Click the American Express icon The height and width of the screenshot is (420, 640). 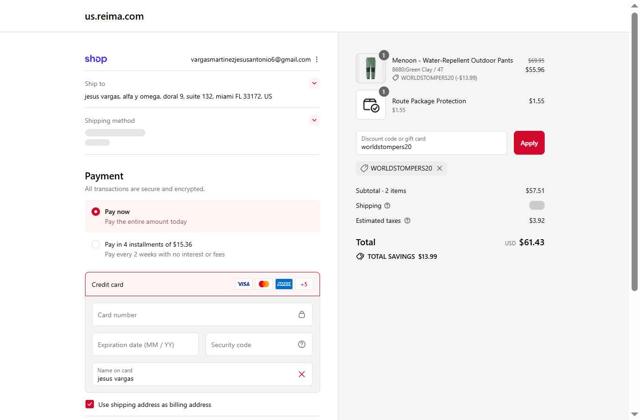tap(284, 284)
